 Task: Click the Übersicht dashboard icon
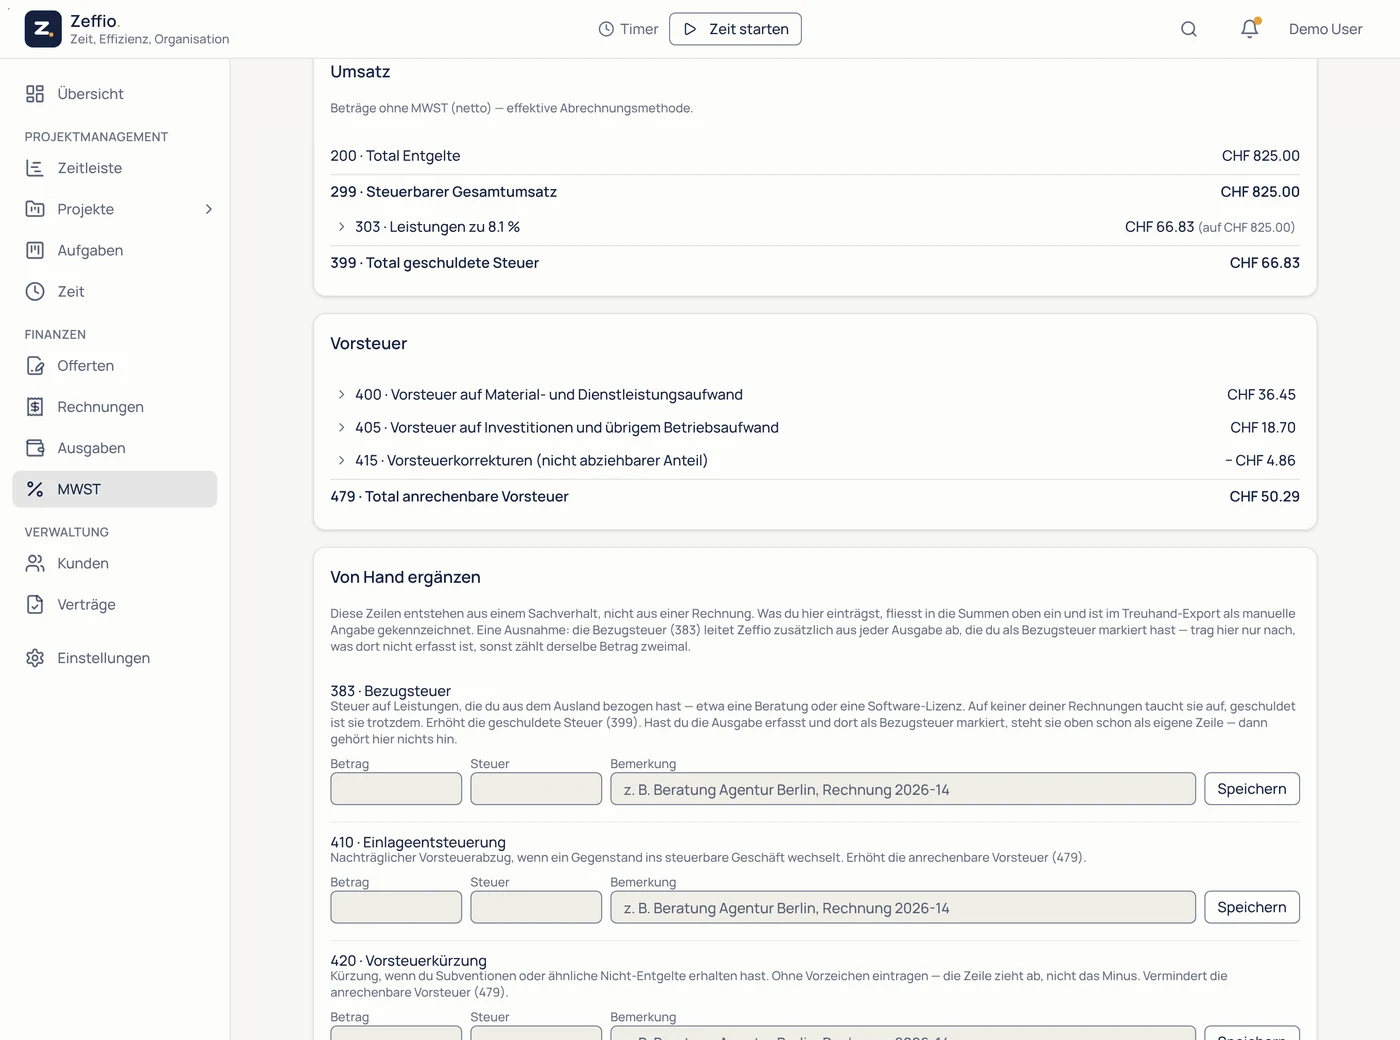[x=35, y=94]
